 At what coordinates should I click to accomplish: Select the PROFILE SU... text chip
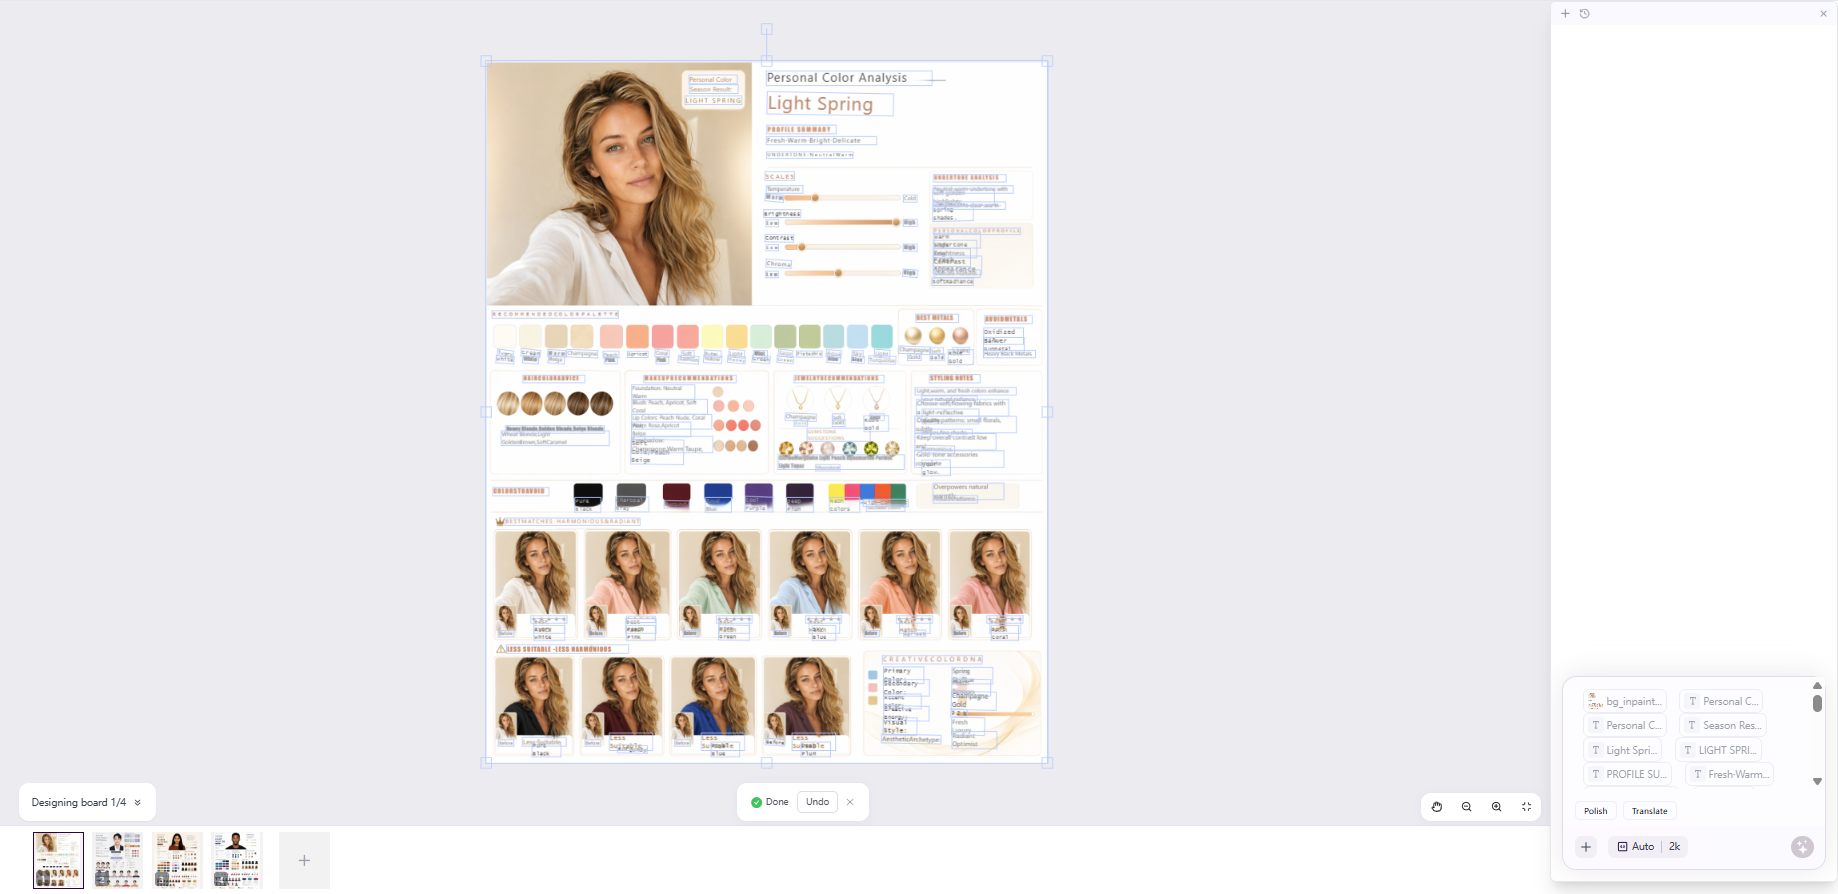coord(1628,774)
